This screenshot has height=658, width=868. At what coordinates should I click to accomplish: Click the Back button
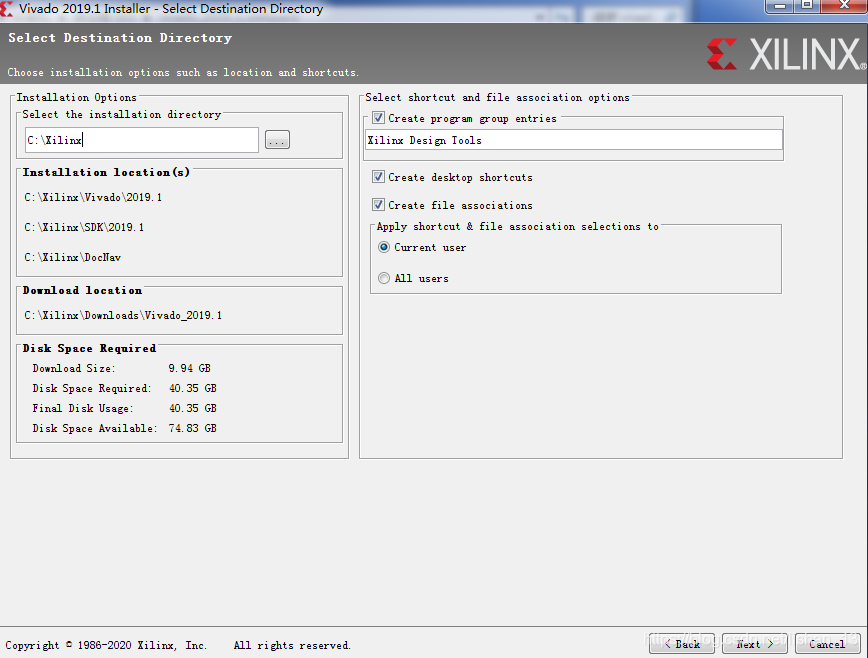(682, 644)
